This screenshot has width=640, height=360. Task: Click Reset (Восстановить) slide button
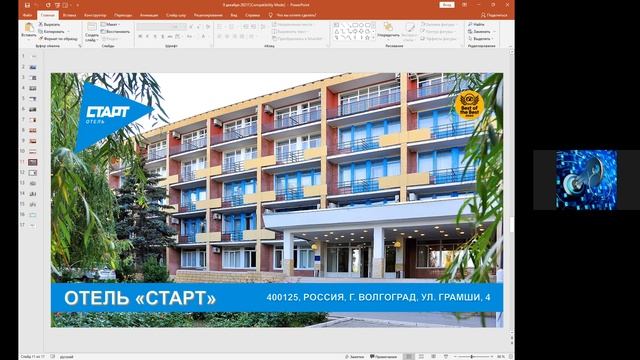[115, 31]
